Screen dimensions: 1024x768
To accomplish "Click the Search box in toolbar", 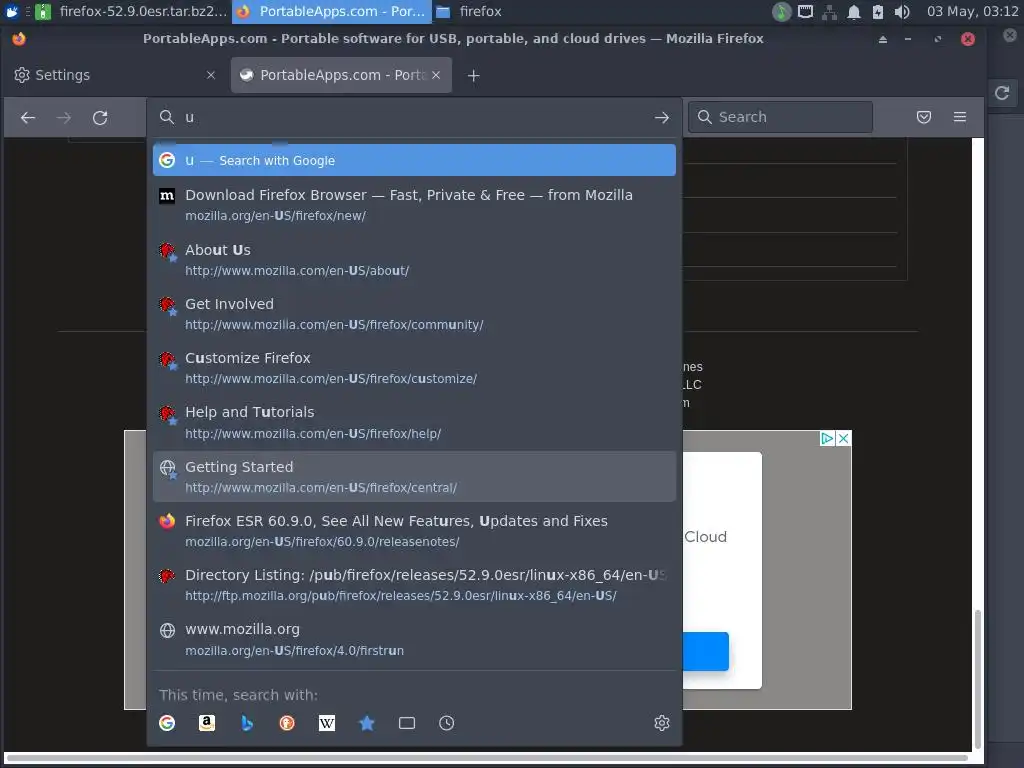I will (x=780, y=117).
